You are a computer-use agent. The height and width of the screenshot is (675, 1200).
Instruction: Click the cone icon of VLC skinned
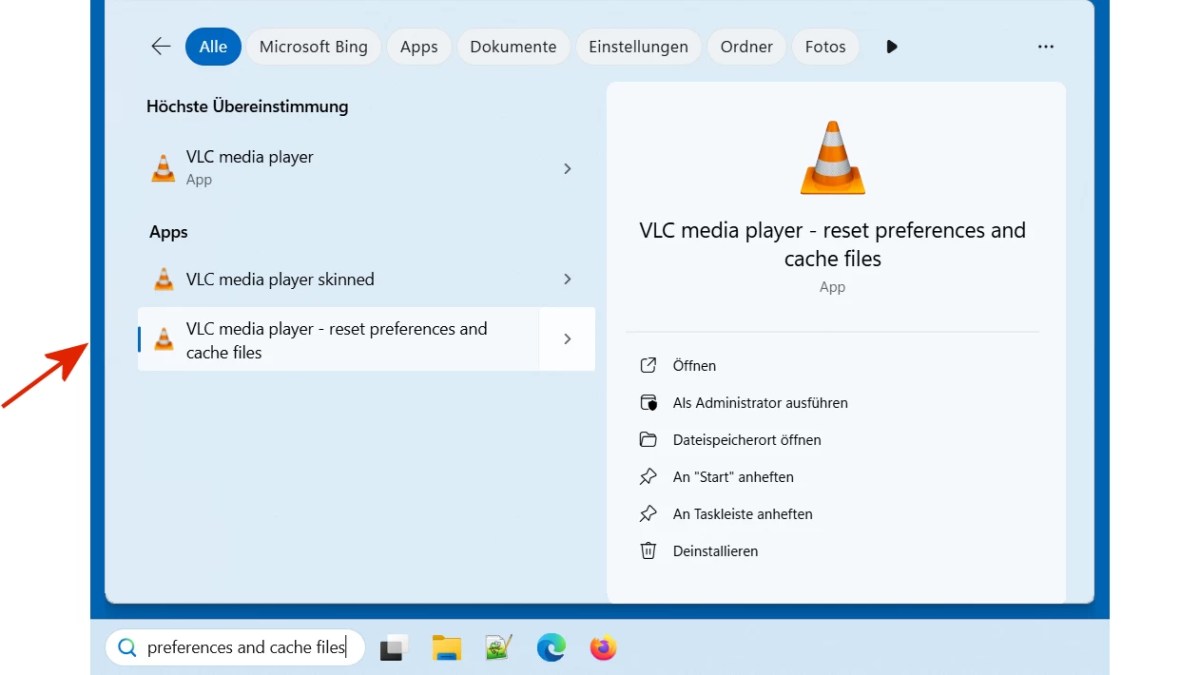pyautogui.click(x=163, y=280)
